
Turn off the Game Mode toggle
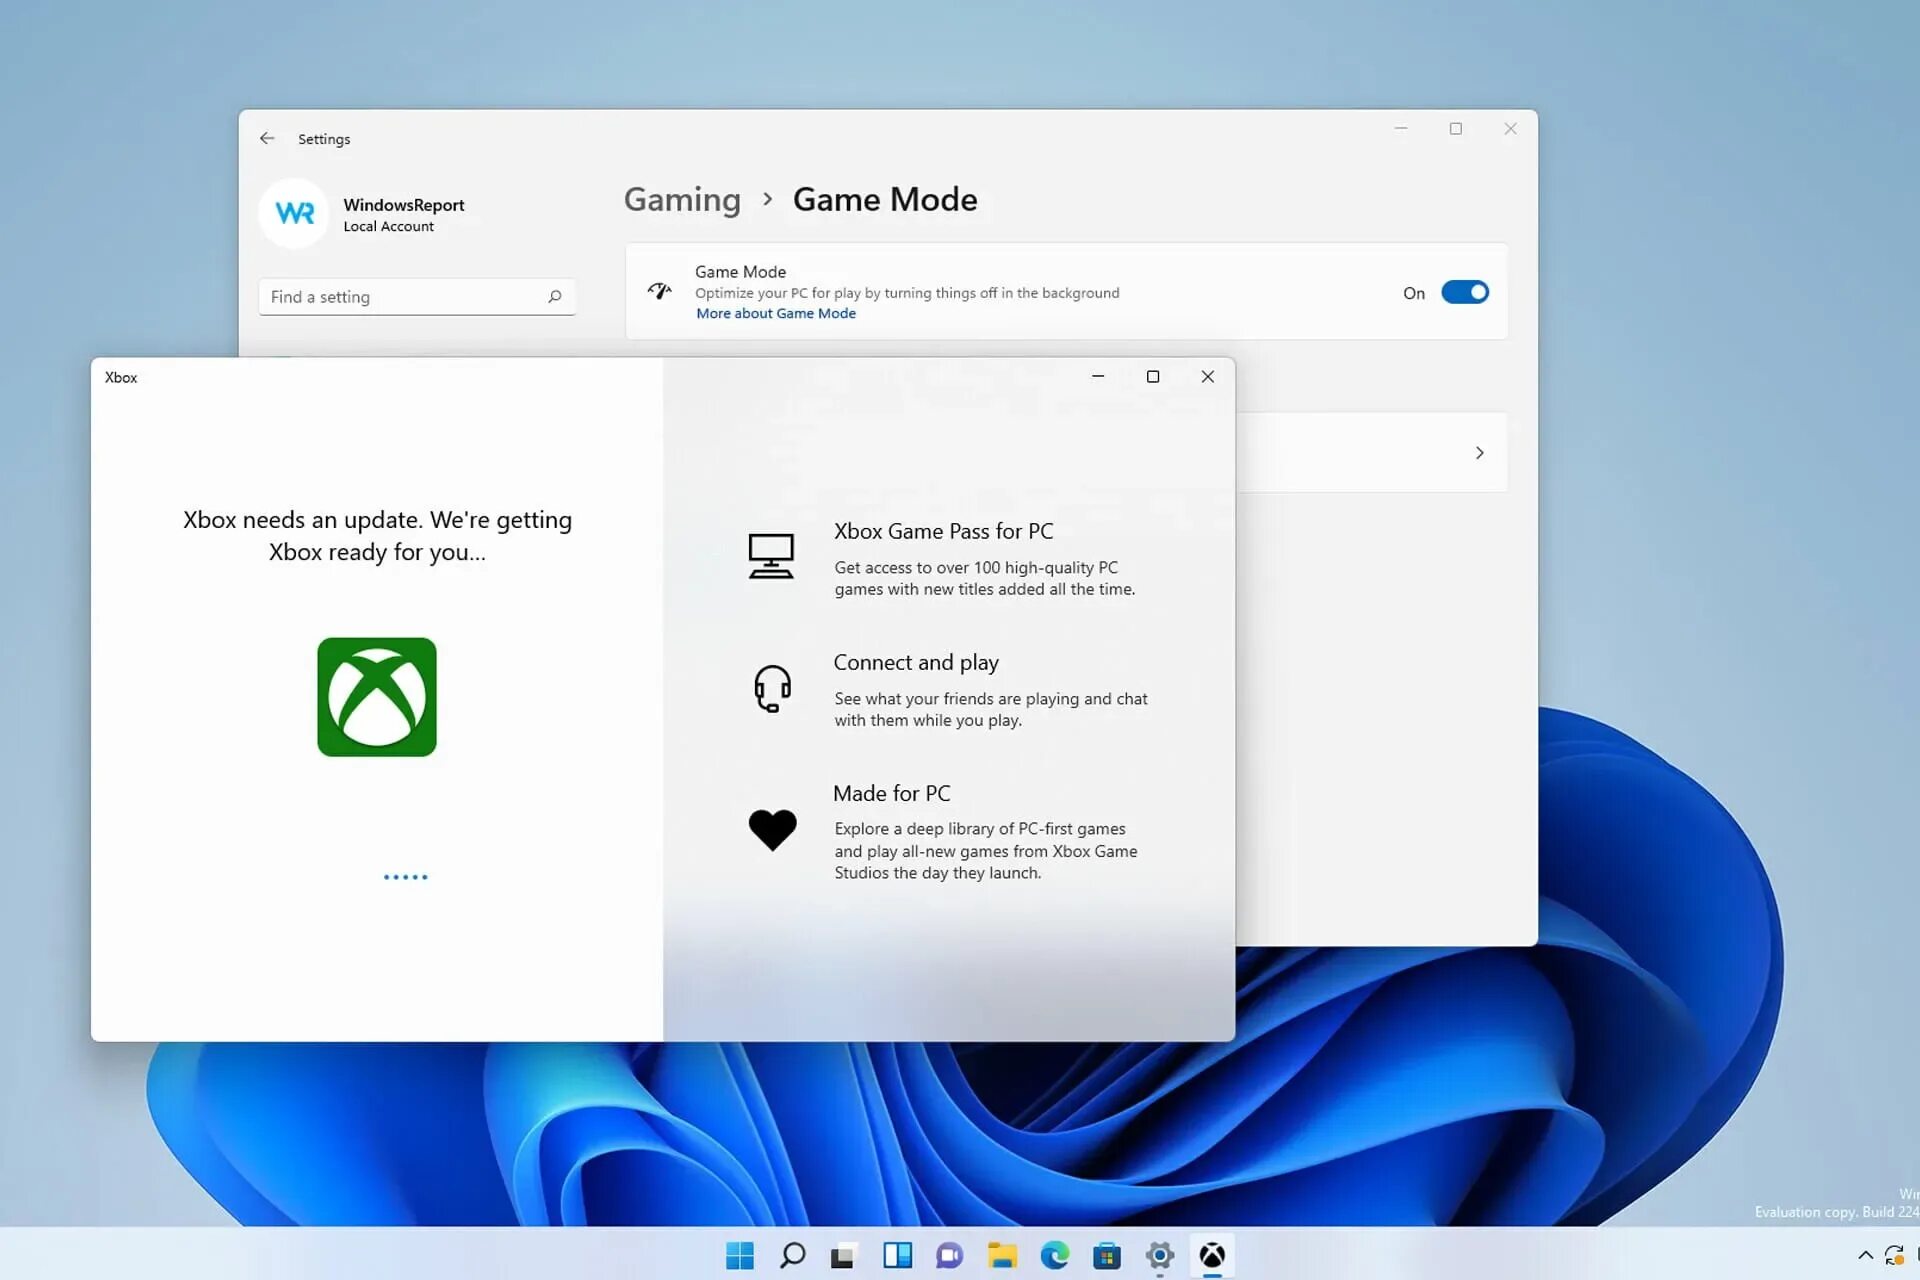pyautogui.click(x=1464, y=292)
